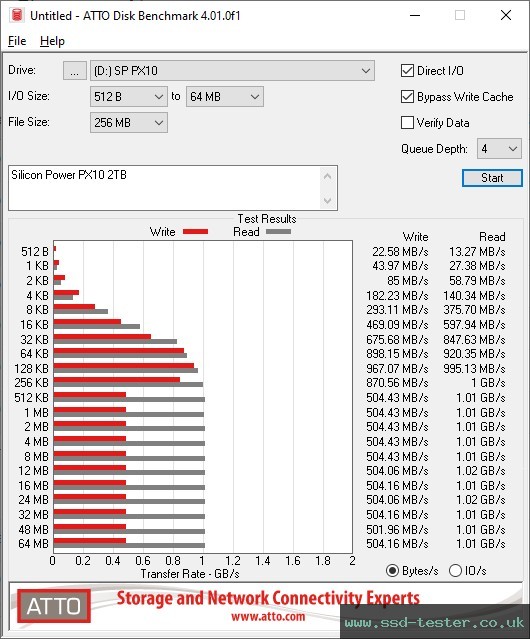
Task: Click the 1 KB read value 27.38 MB/s
Action: click(x=477, y=266)
